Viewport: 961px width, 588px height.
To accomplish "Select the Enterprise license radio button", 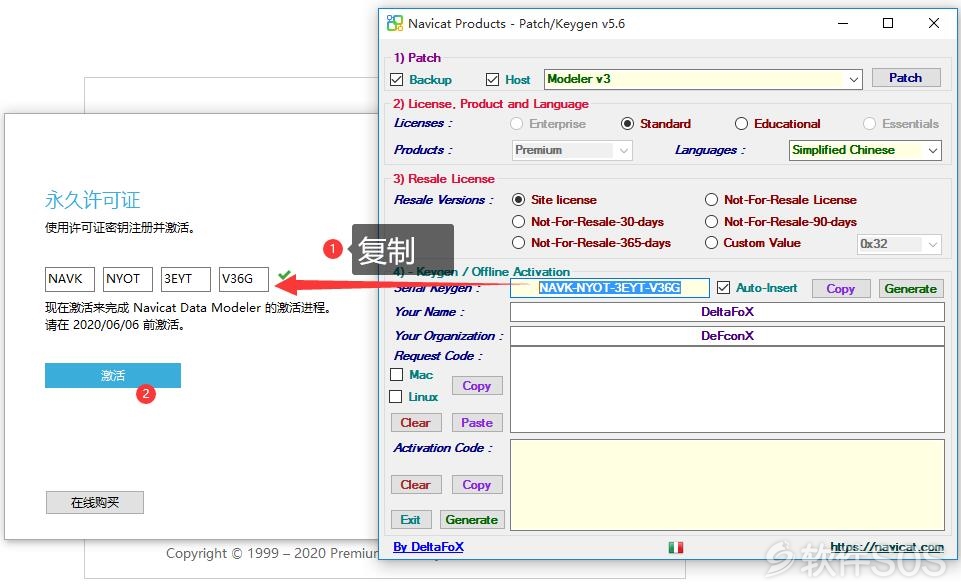I will (x=517, y=124).
